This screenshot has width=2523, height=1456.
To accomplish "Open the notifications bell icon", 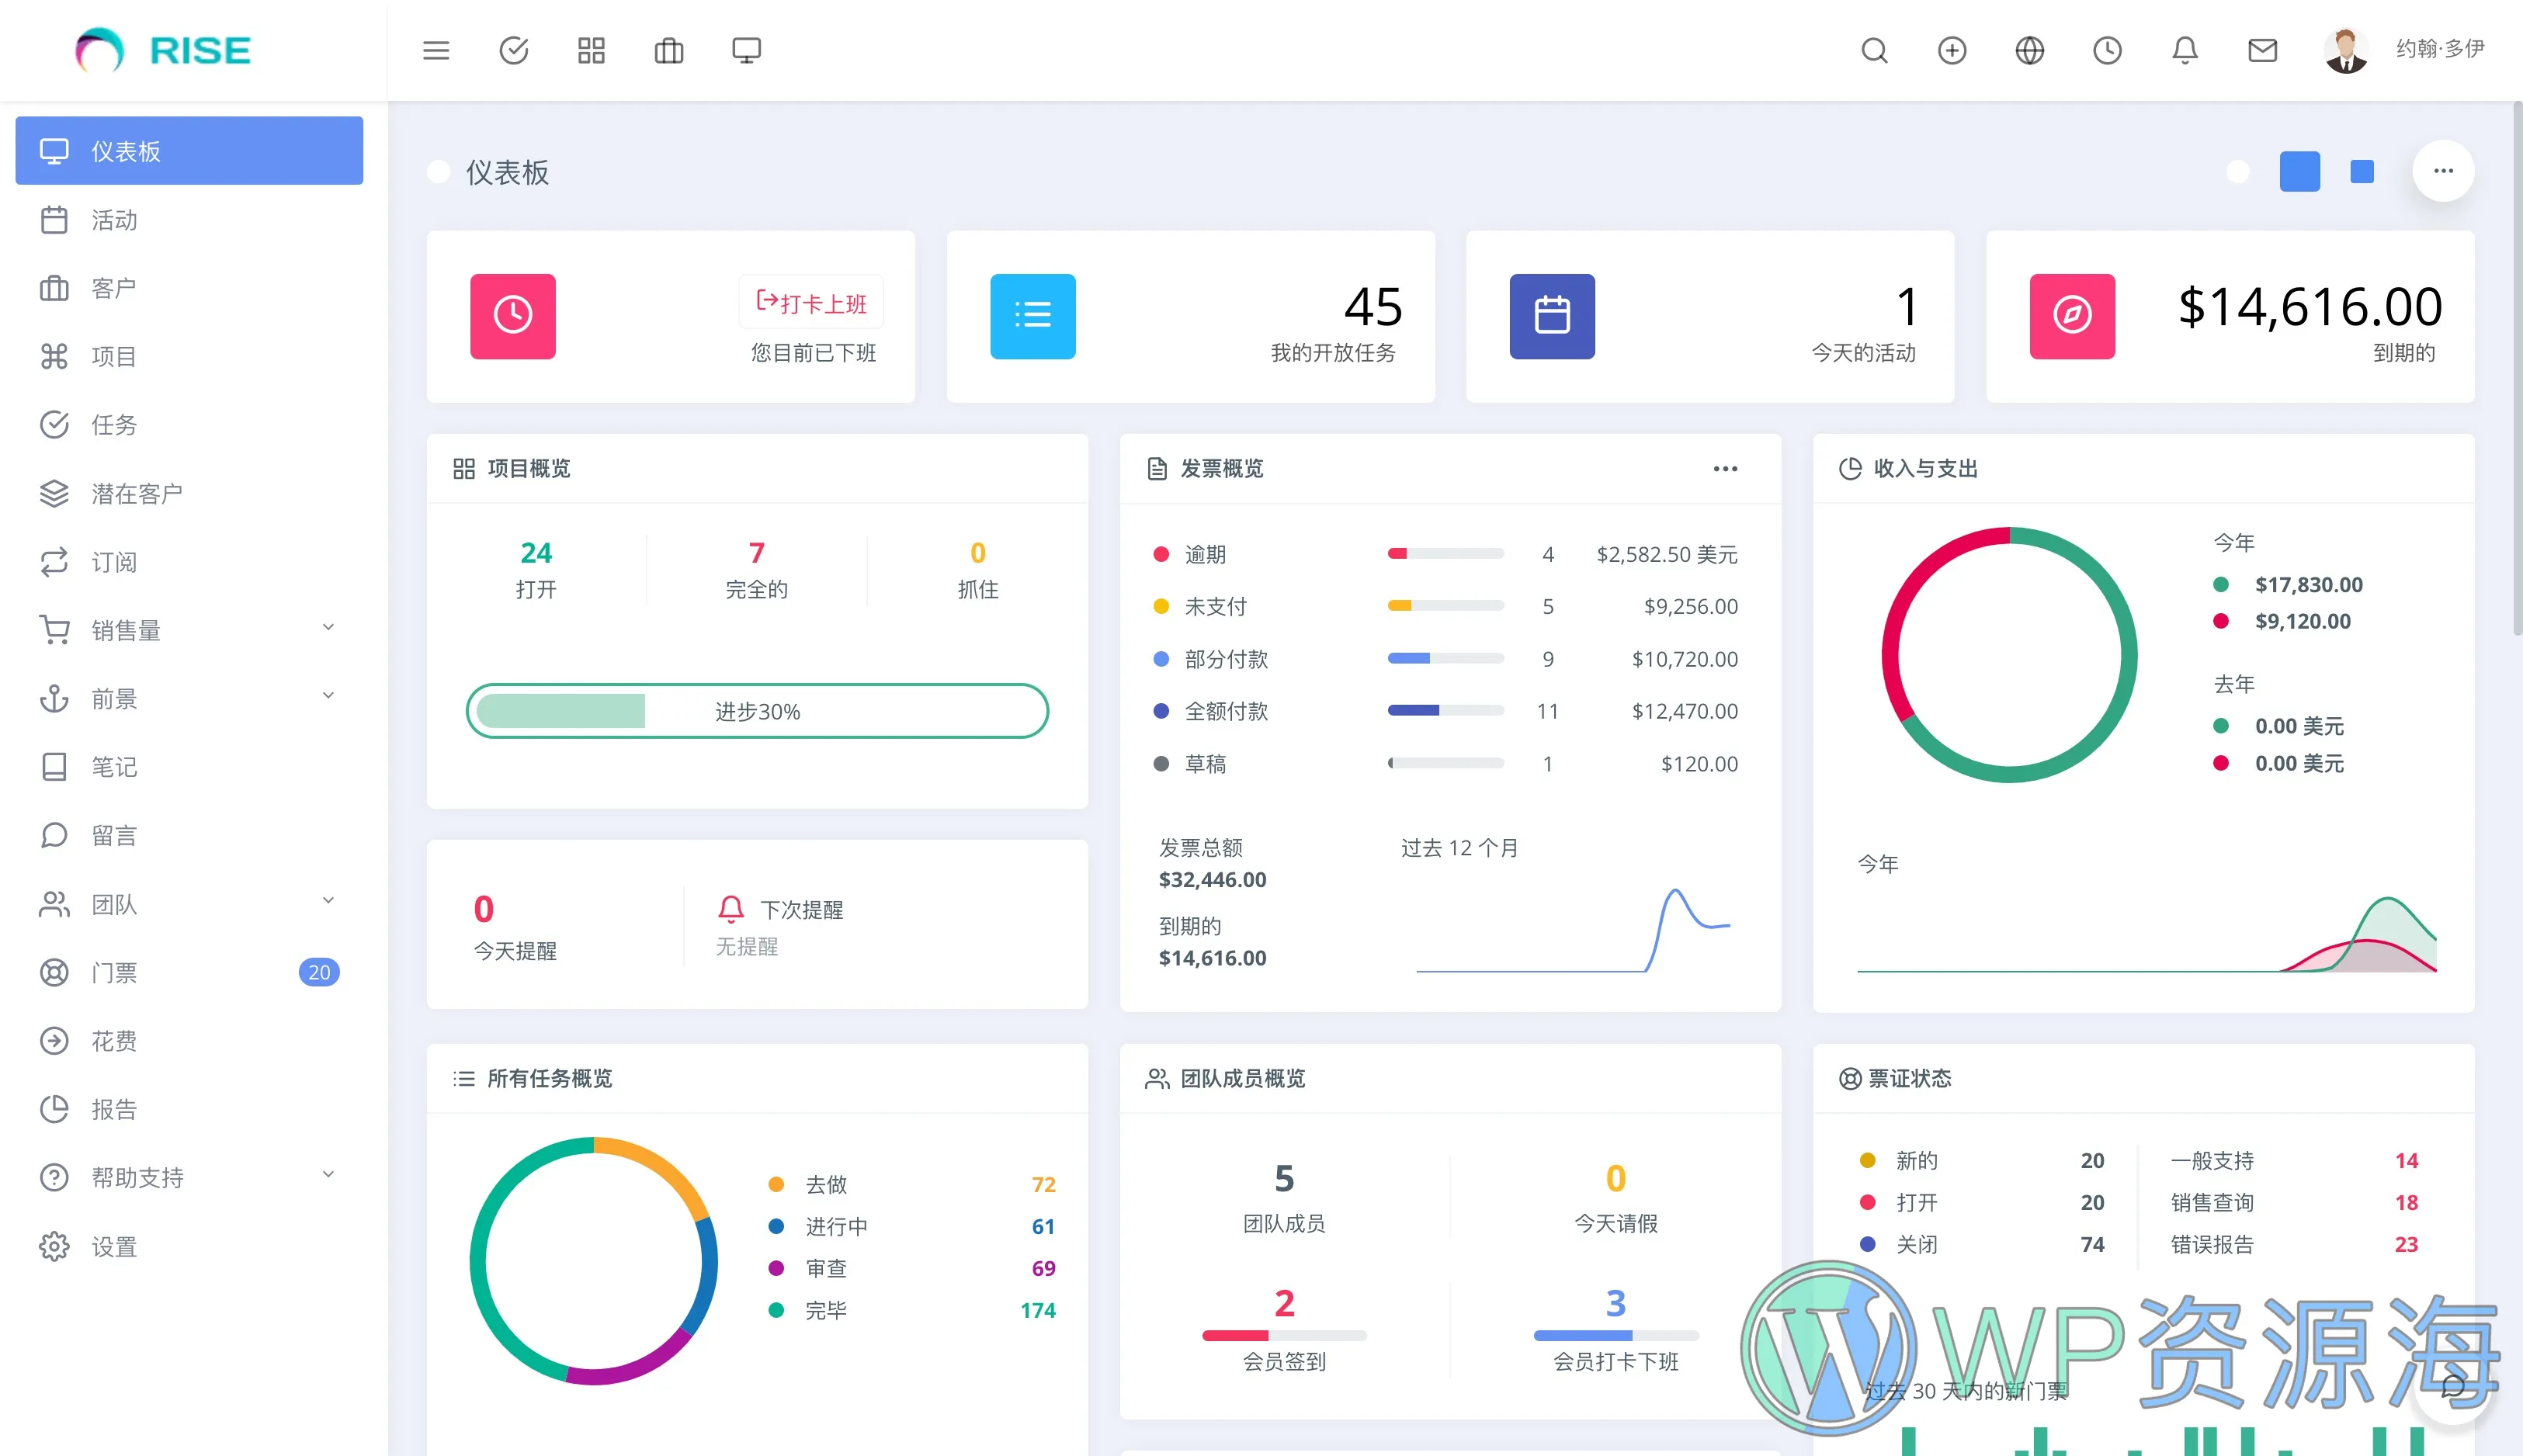I will point(2185,50).
